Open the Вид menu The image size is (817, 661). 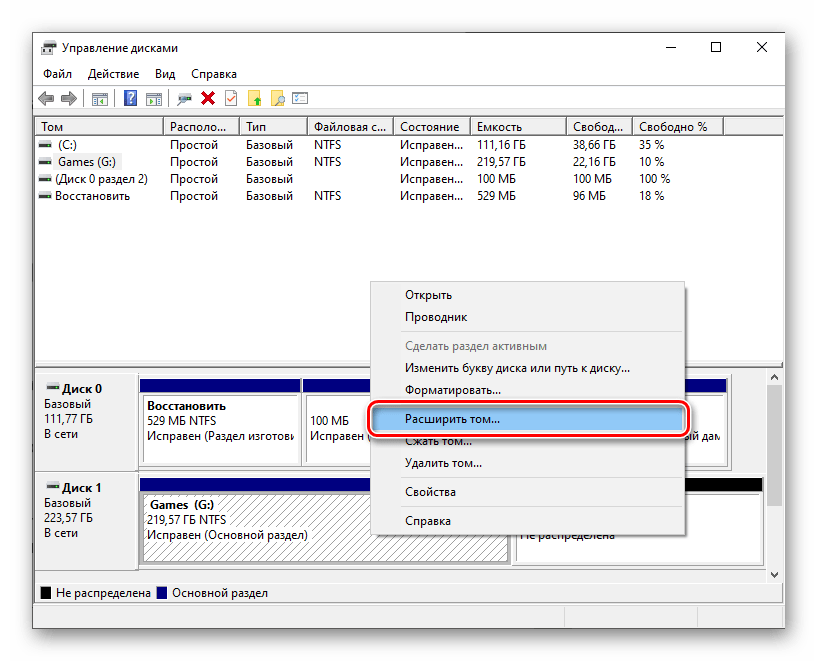[x=165, y=74]
